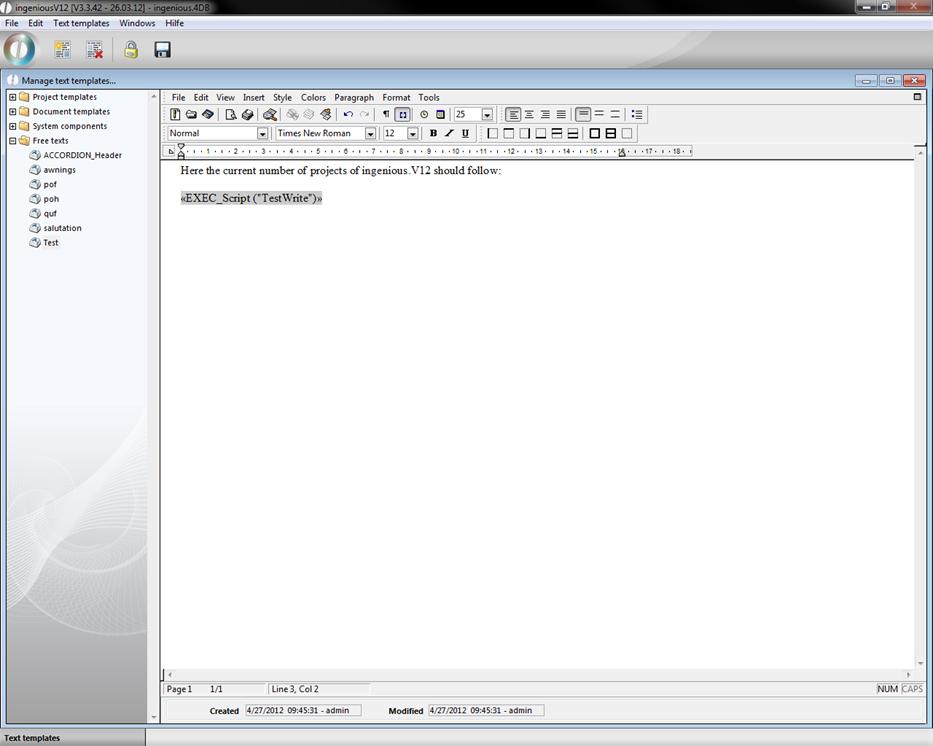Click the print icon in editor toolbar
This screenshot has width=933, height=746.
[247, 115]
